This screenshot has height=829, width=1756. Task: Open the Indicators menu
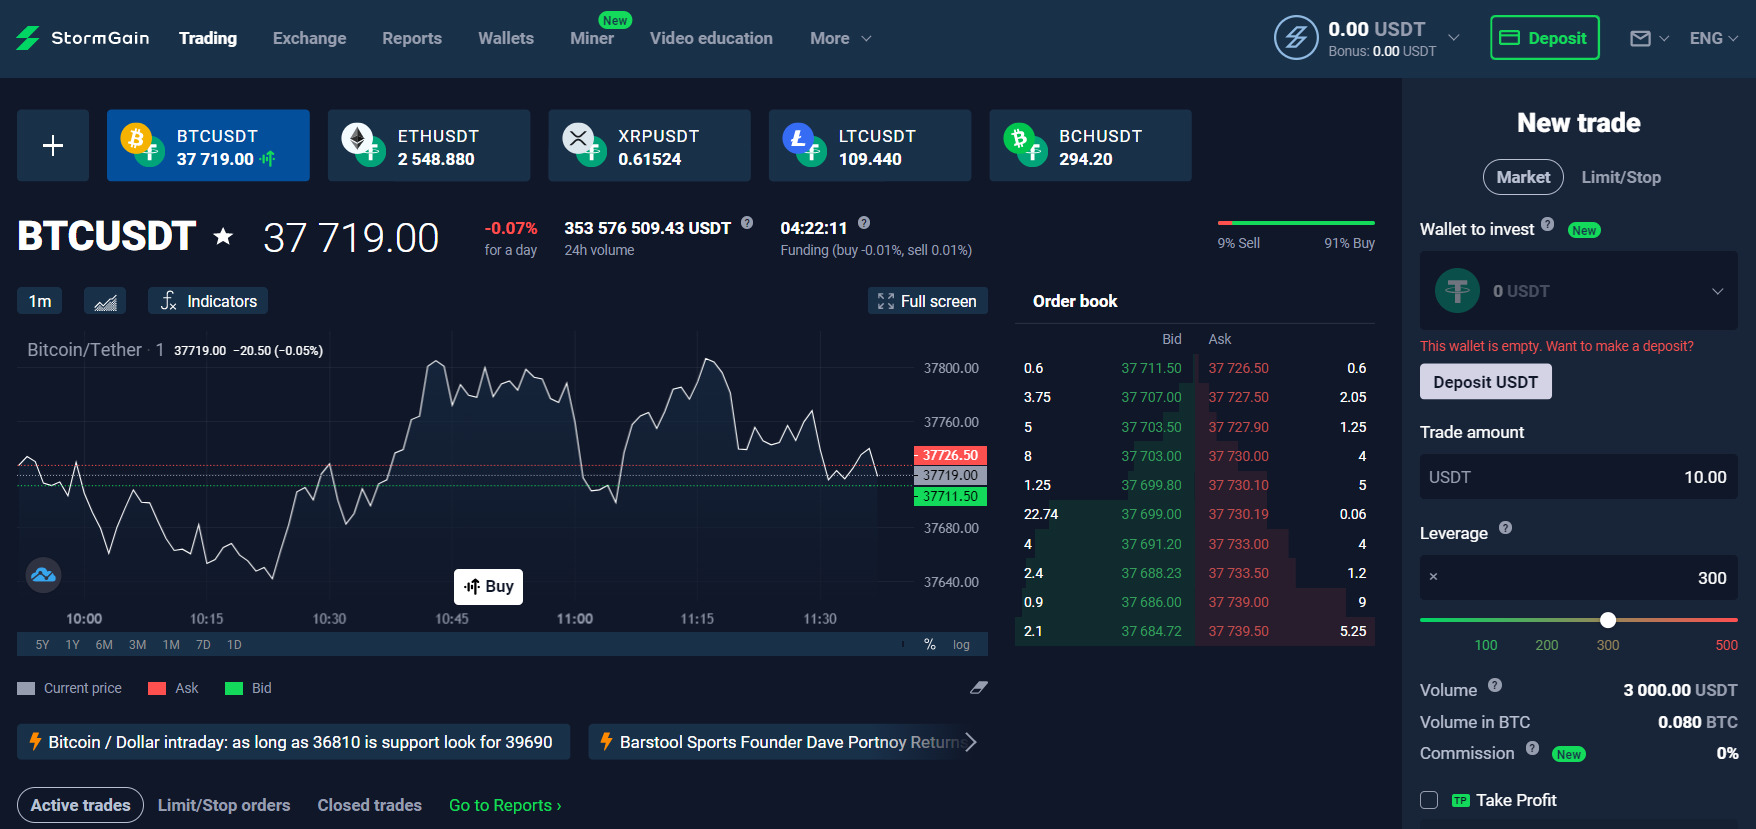coord(208,301)
